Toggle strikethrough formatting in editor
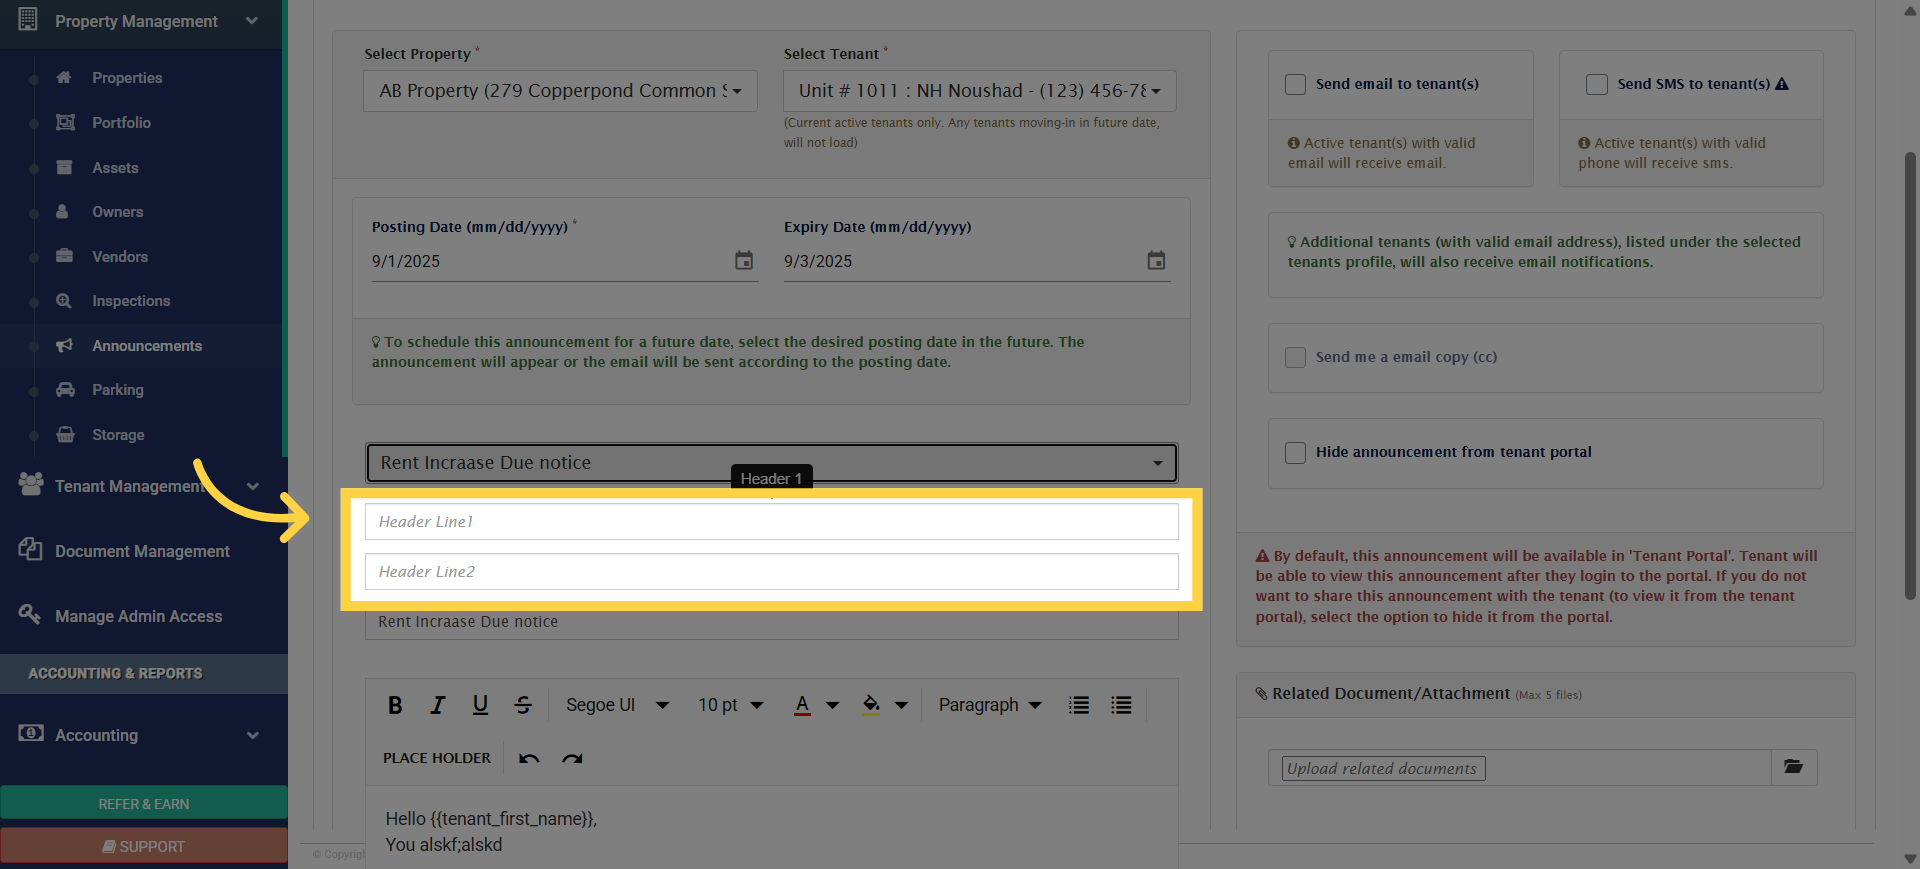This screenshot has height=869, width=1920. point(523,705)
